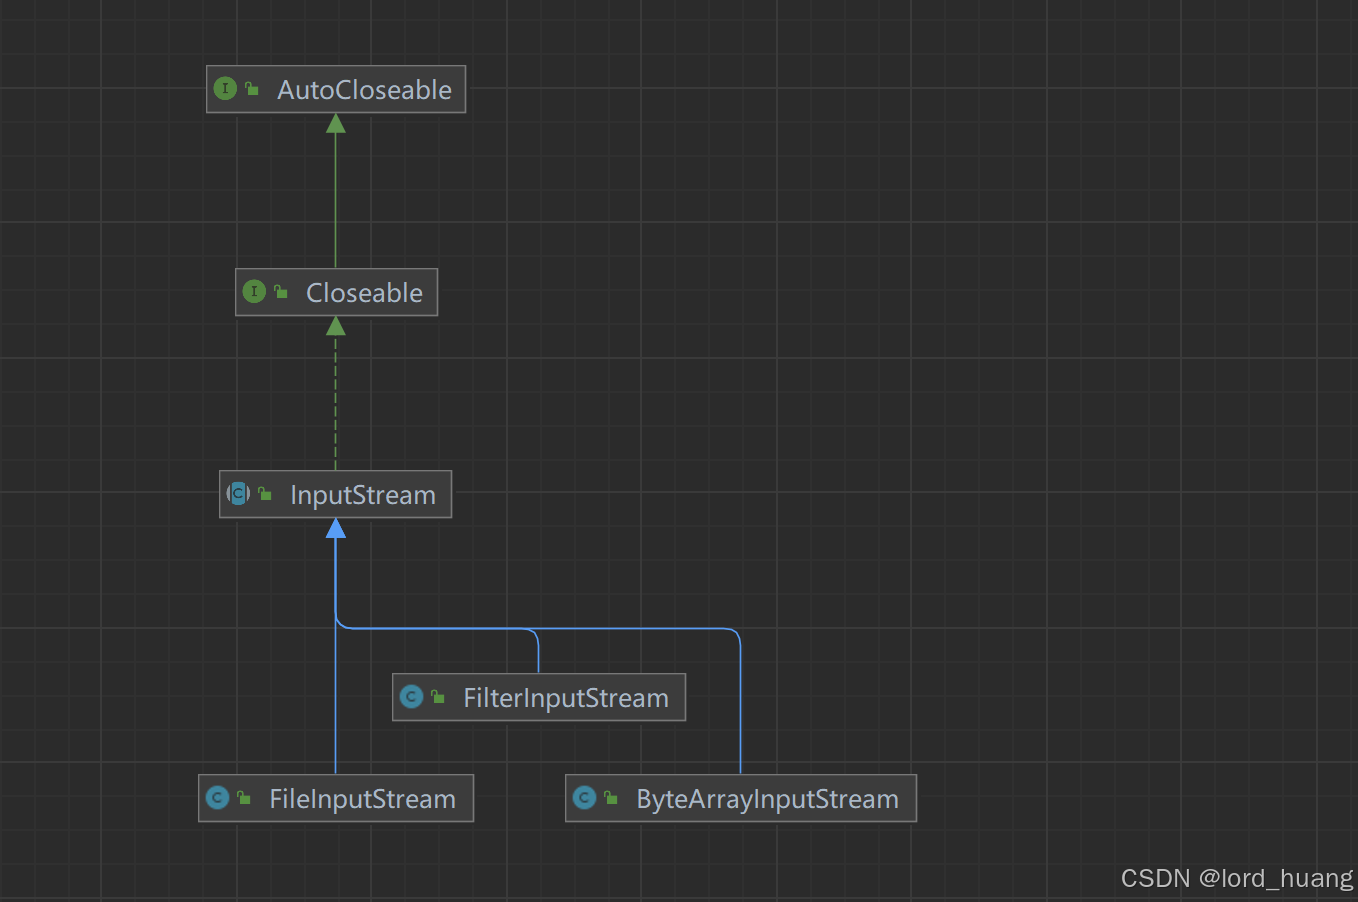Viewport: 1358px width, 902px height.
Task: Click the key icon on FilterInputStream
Action: coord(436,695)
